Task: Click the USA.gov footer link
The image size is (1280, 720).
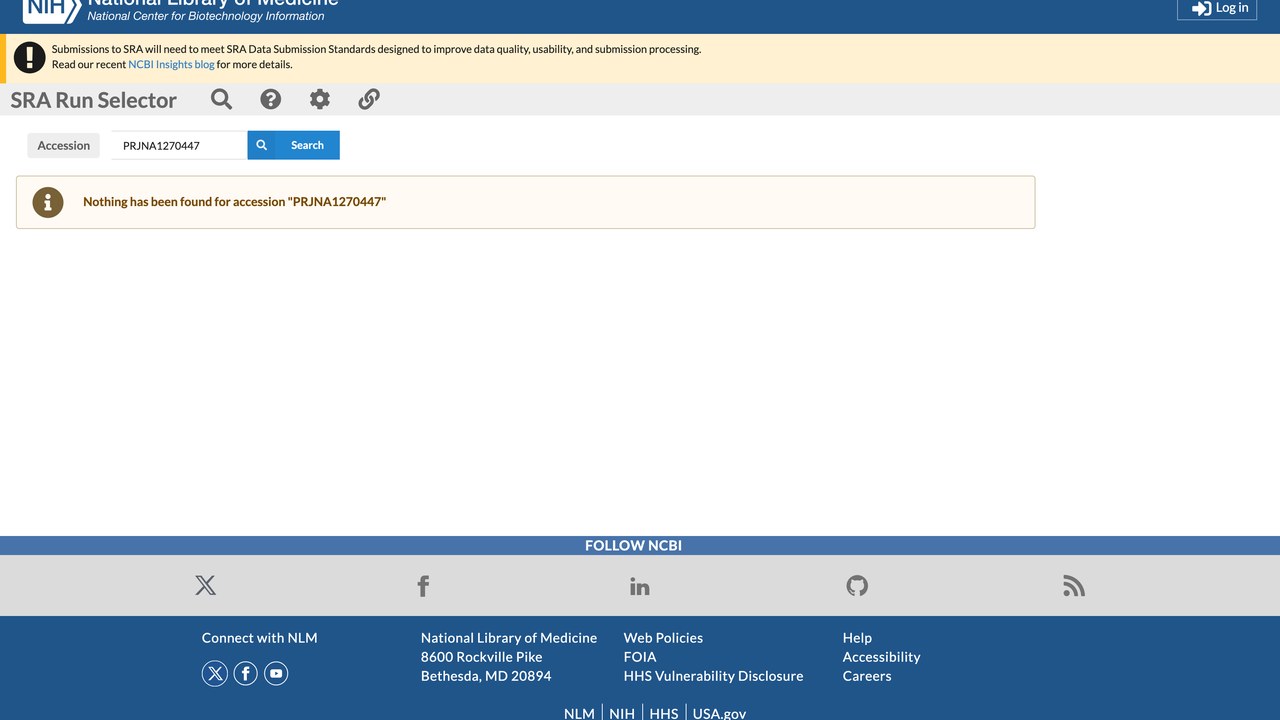Action: pyautogui.click(x=720, y=714)
